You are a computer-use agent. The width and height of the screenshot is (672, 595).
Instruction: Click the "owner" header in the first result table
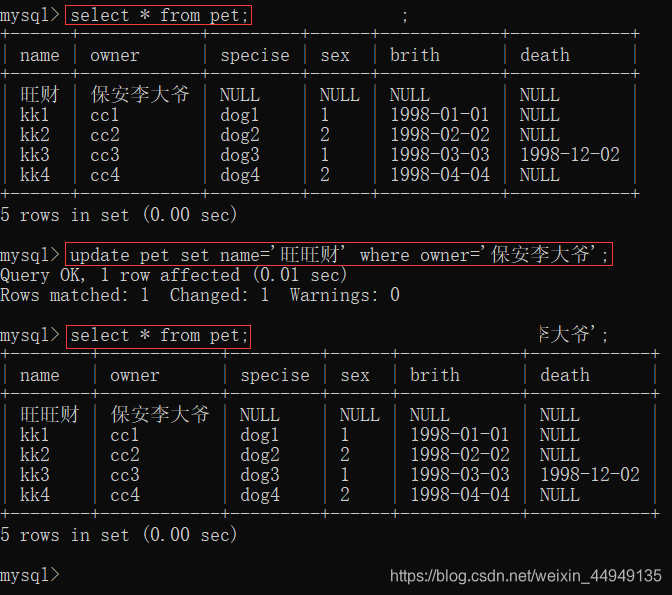(115, 55)
